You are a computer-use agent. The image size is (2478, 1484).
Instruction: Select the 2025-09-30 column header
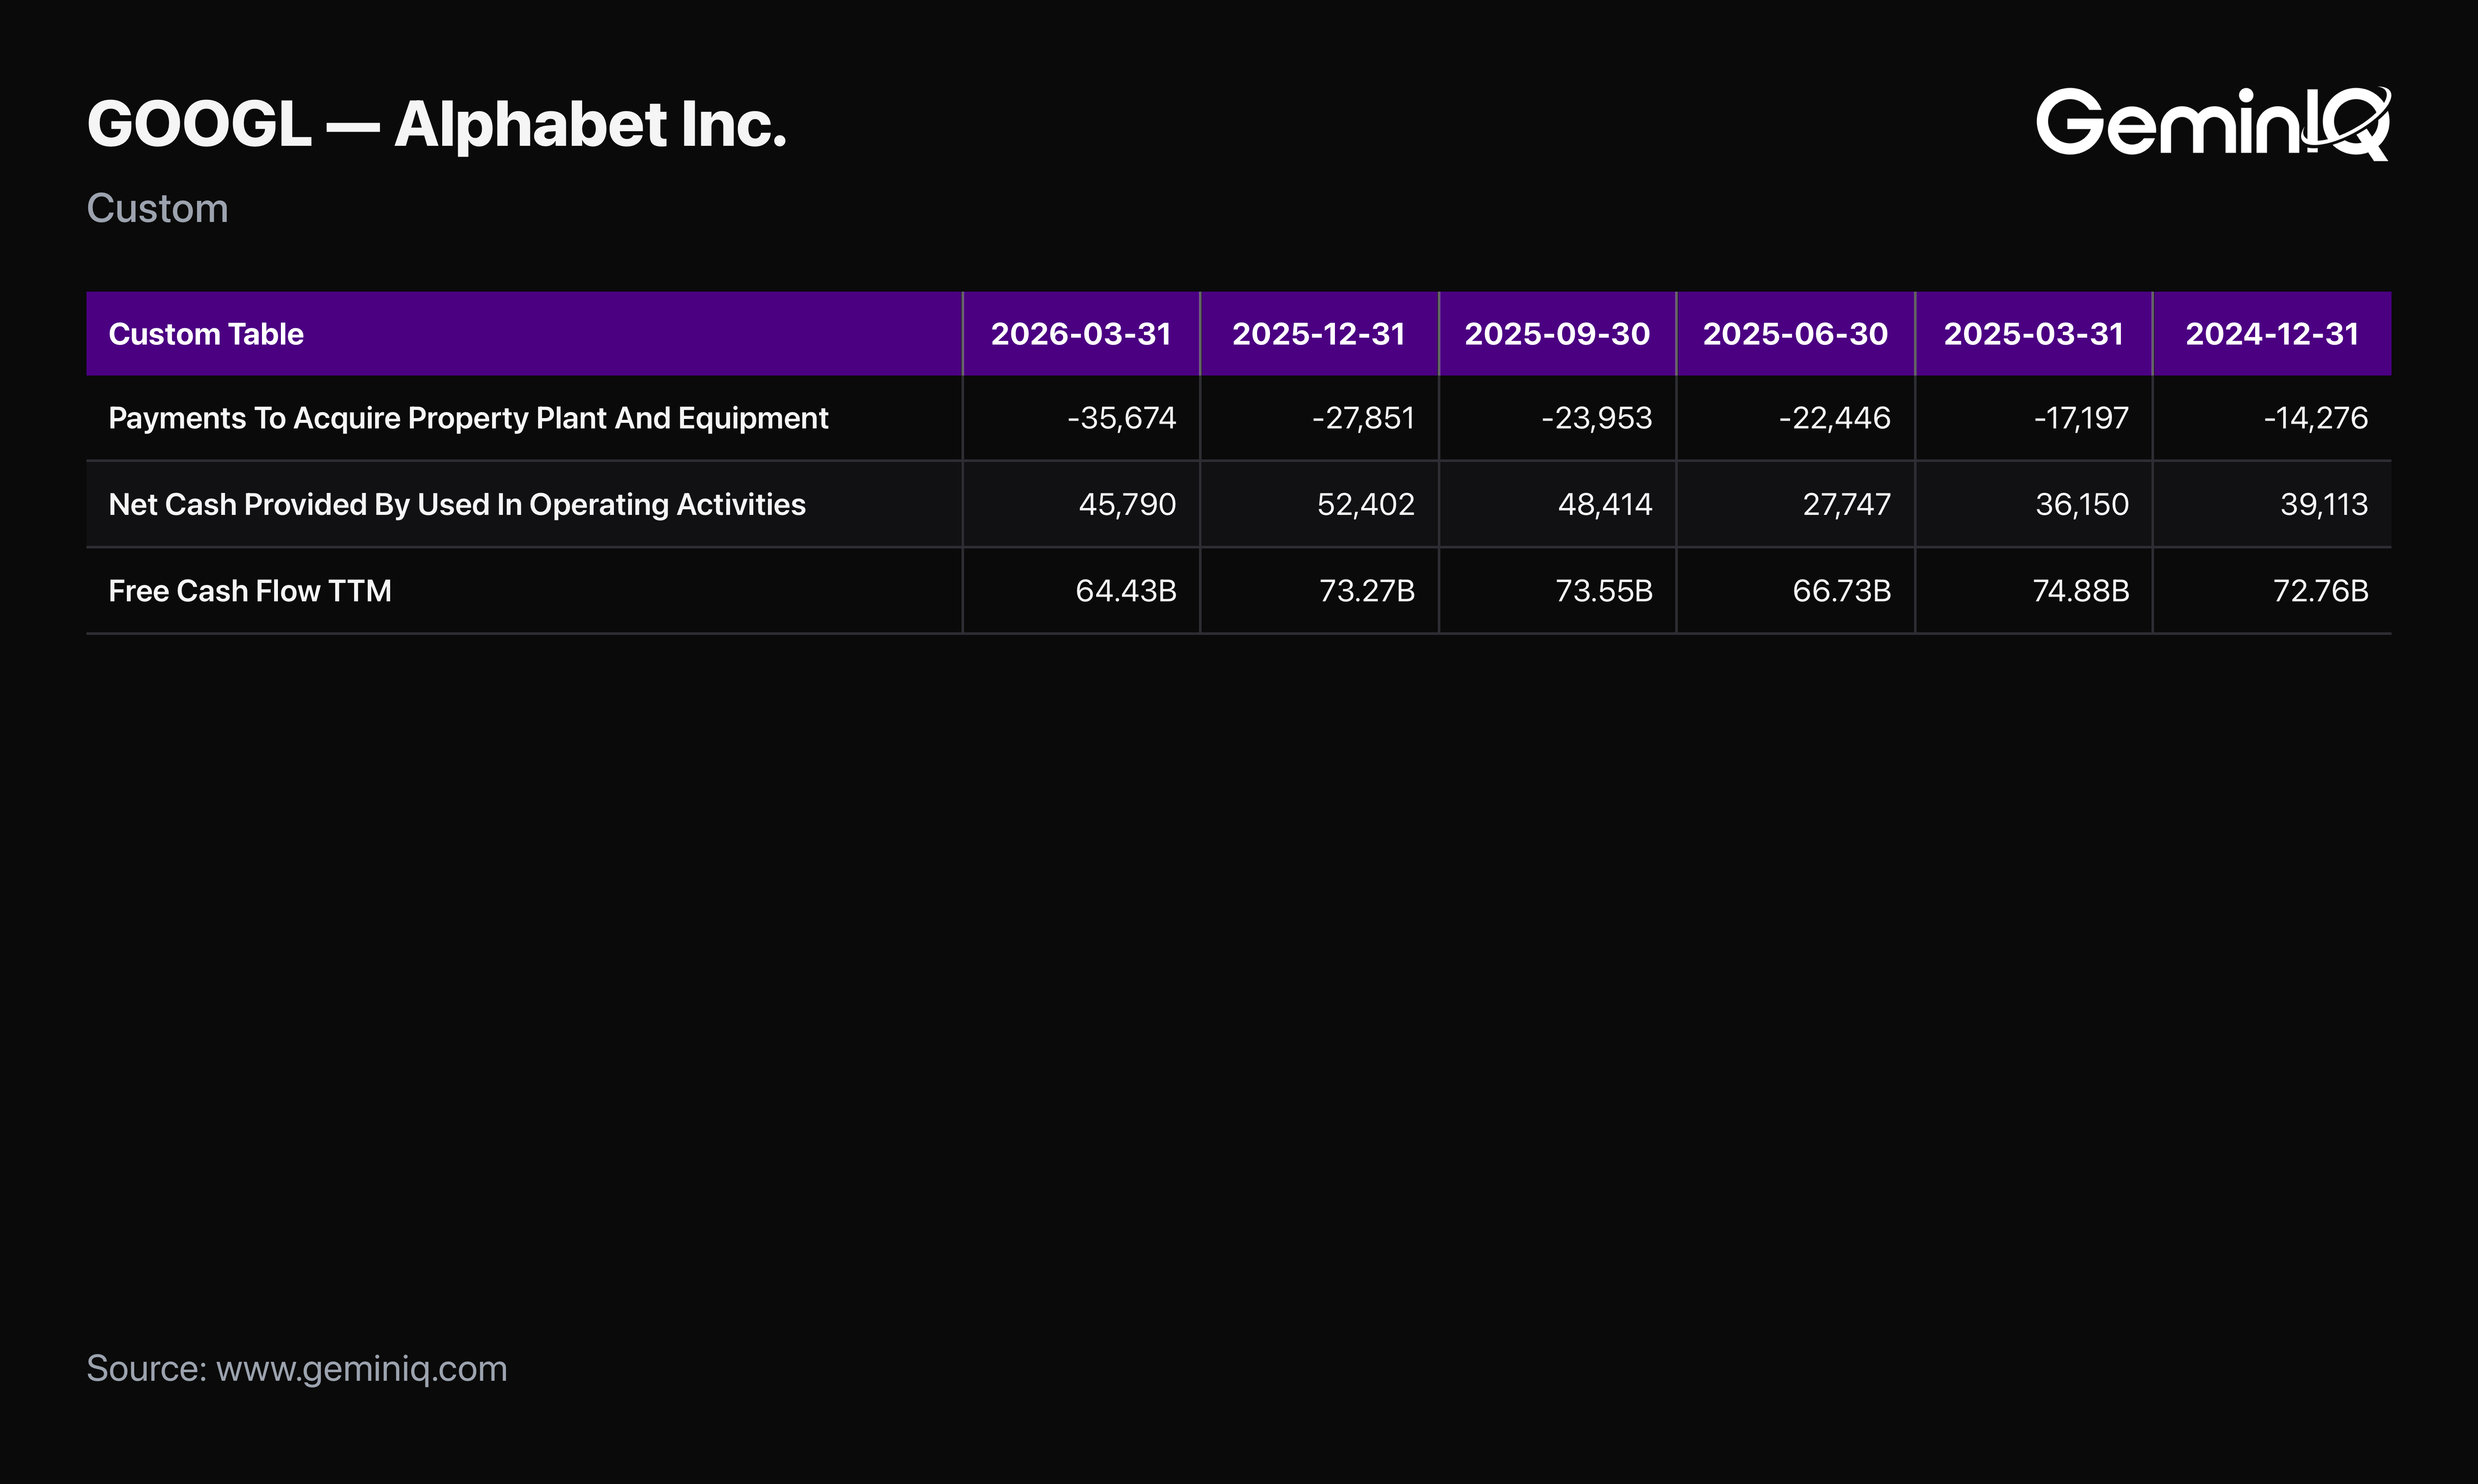[x=1557, y=334]
